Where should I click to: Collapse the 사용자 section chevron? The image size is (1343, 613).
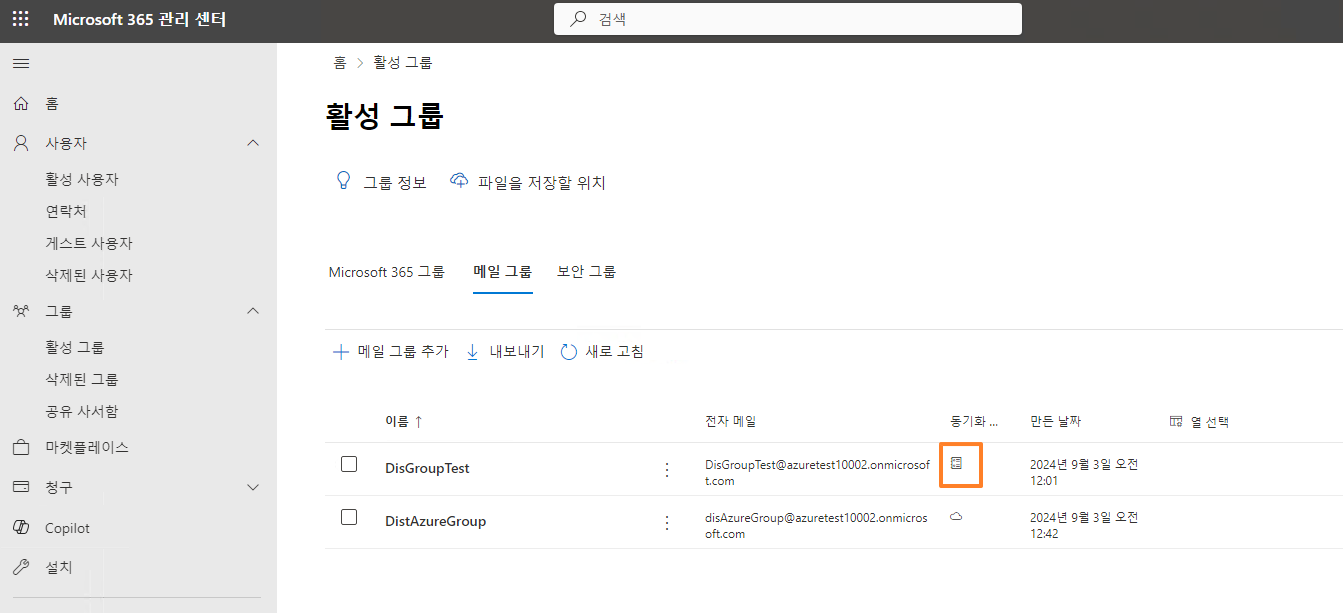tap(253, 143)
